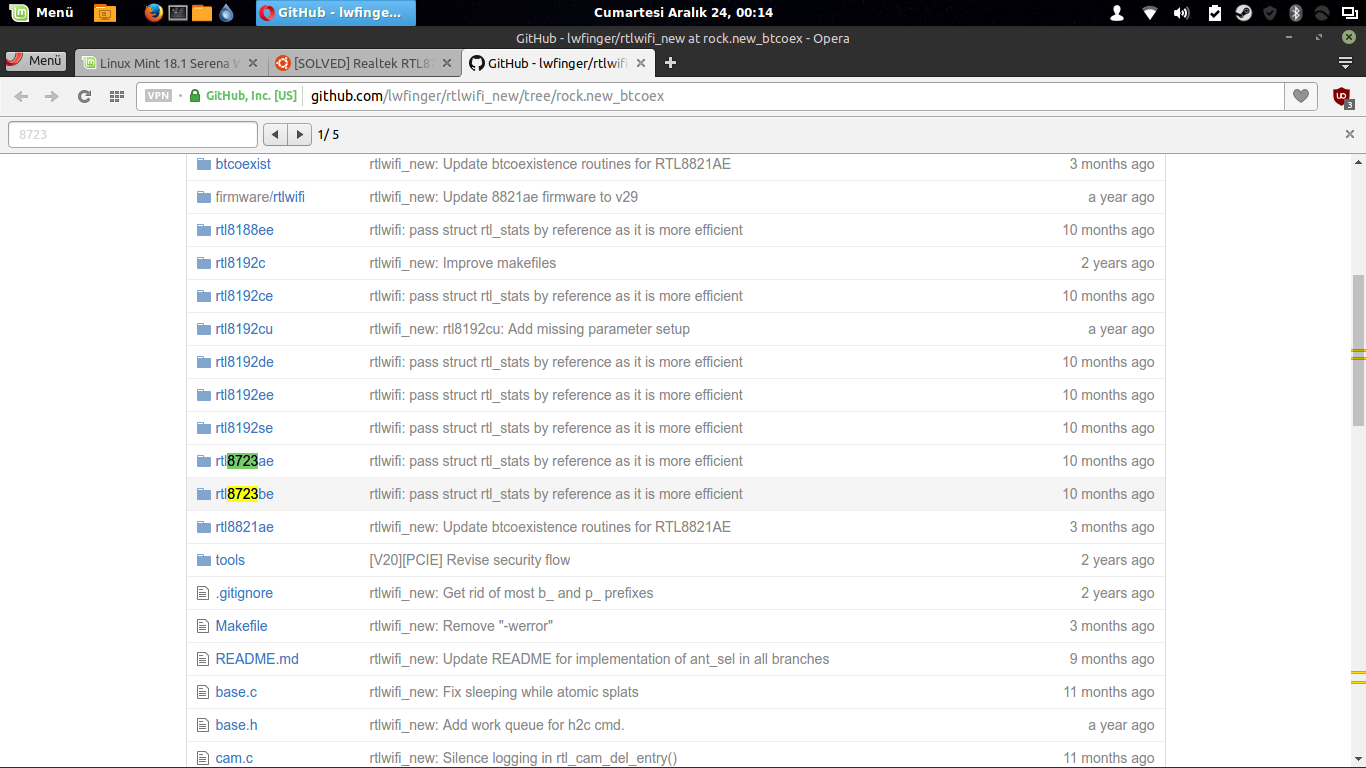1366x768 pixels.
Task: Open the btcoexist folder
Action: pos(243,164)
